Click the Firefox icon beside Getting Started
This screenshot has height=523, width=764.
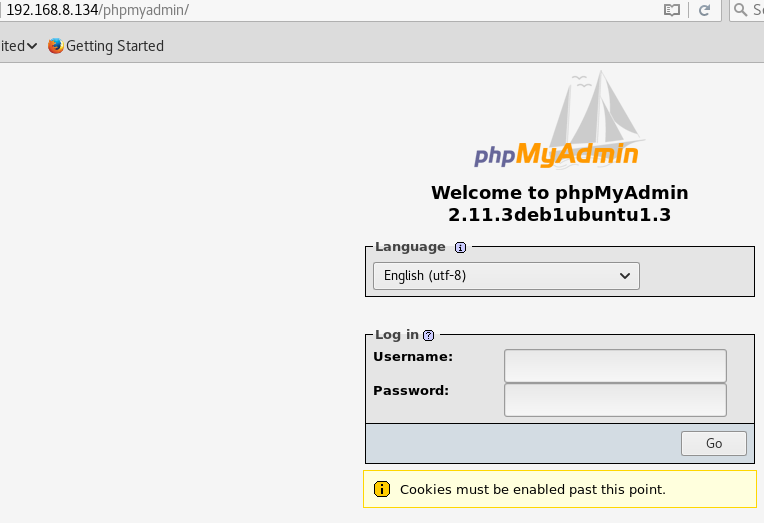tap(56, 46)
